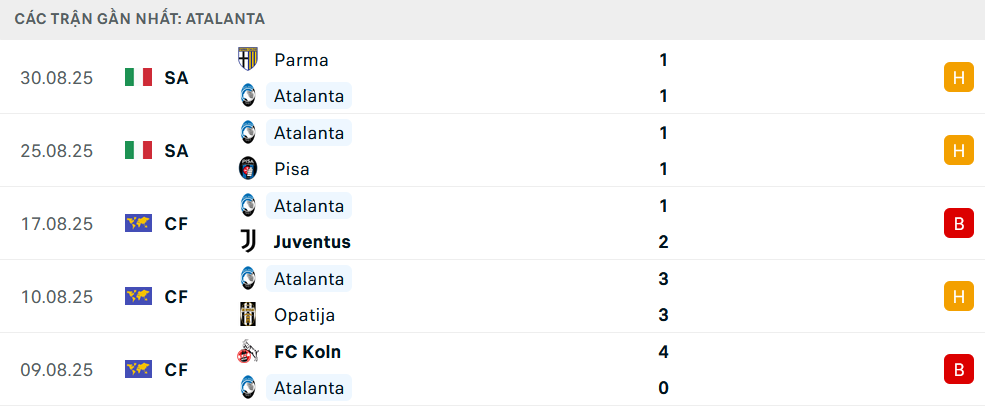
Task: Open the Parma team link
Action: (x=301, y=60)
